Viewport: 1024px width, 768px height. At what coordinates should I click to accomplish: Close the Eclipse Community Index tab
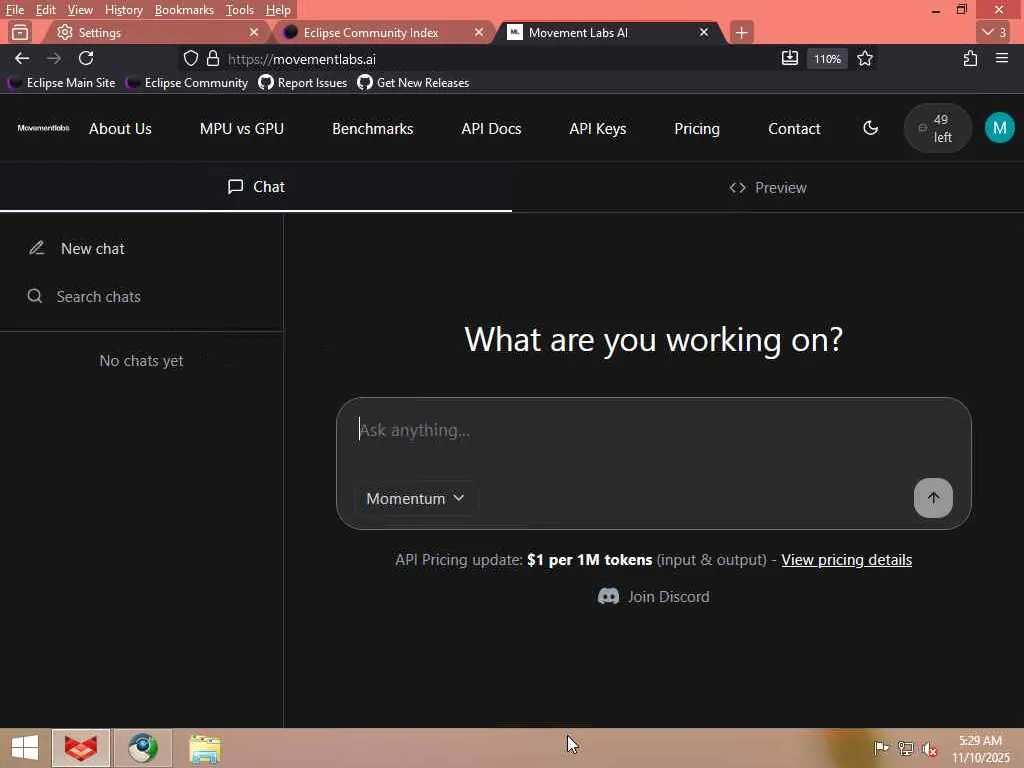point(479,32)
